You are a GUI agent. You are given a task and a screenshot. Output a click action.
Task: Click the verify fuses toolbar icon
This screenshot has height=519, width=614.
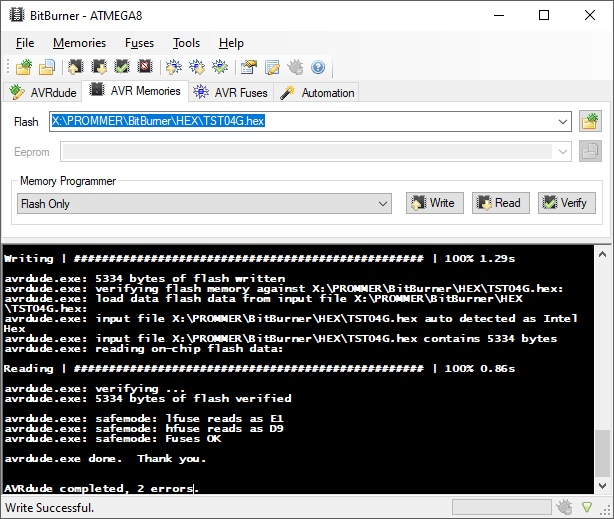220,67
